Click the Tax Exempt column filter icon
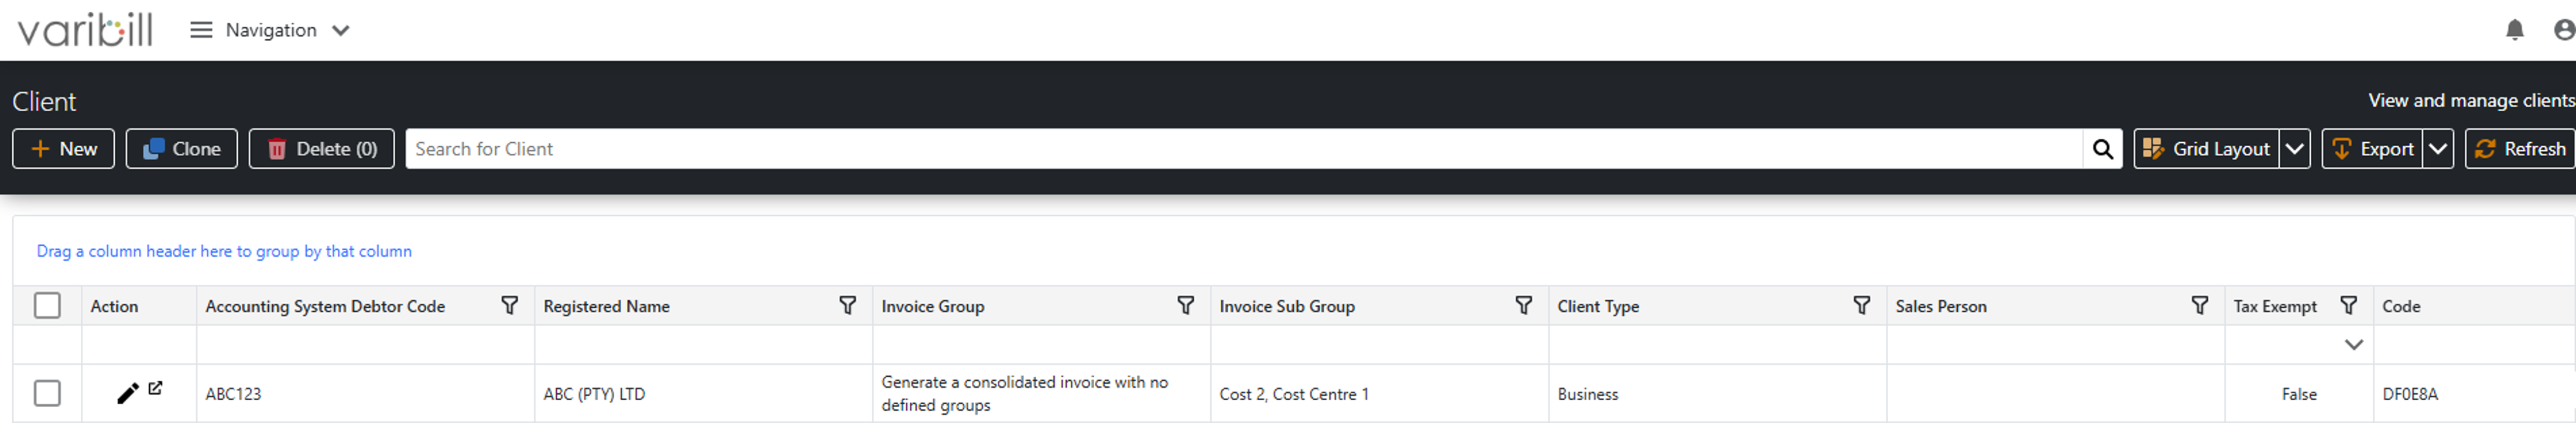The width and height of the screenshot is (2576, 423). (x=2350, y=305)
